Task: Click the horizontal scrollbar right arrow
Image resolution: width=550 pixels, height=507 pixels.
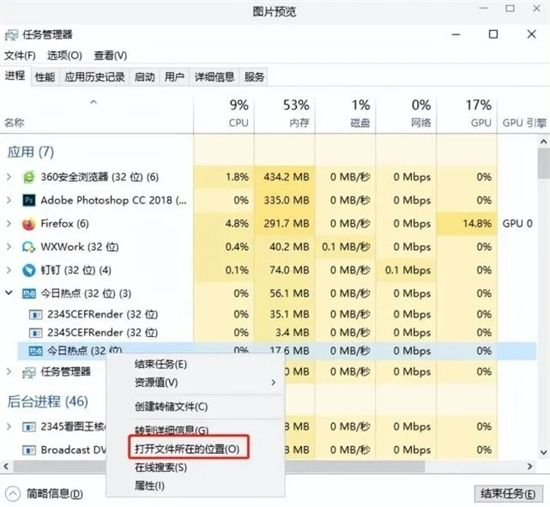Action: click(x=530, y=467)
